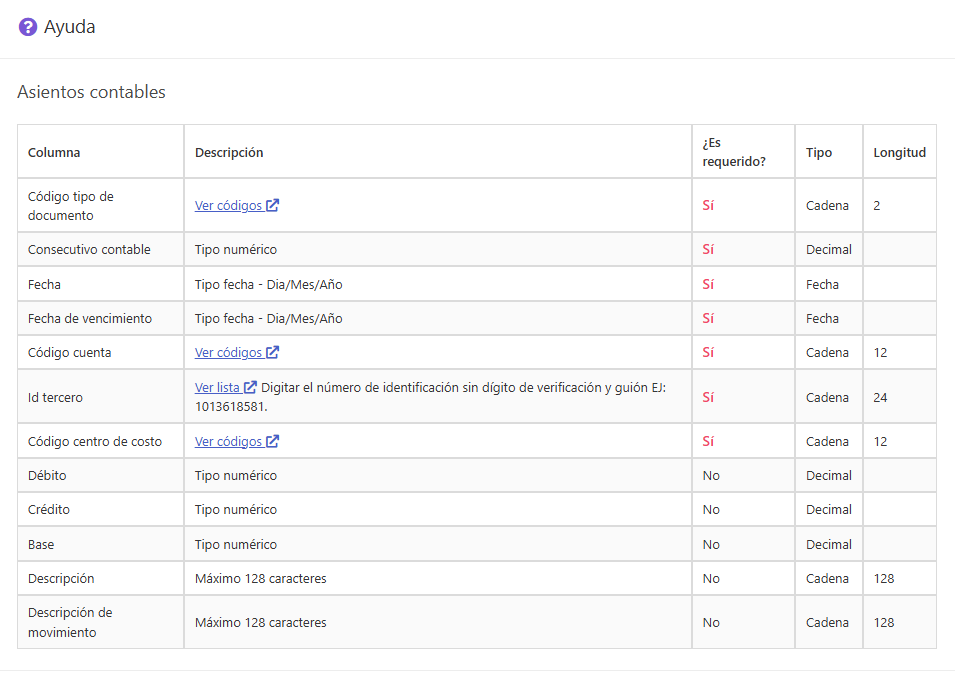The width and height of the screenshot is (955, 690).
Task: Click the Columna table header
Action: tap(54, 152)
